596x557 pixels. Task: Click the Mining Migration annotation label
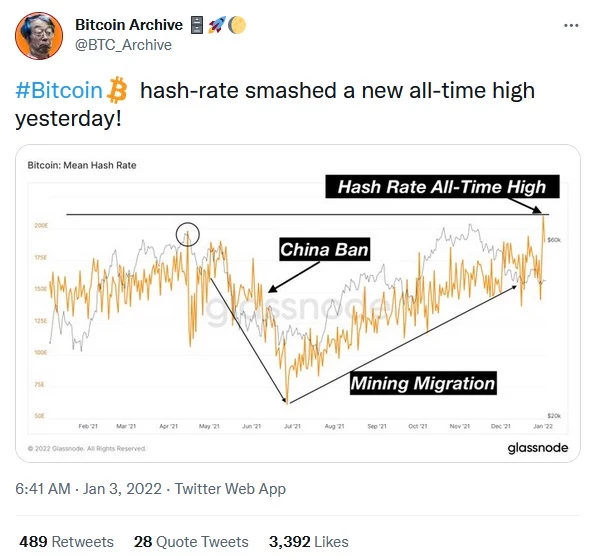pos(423,383)
